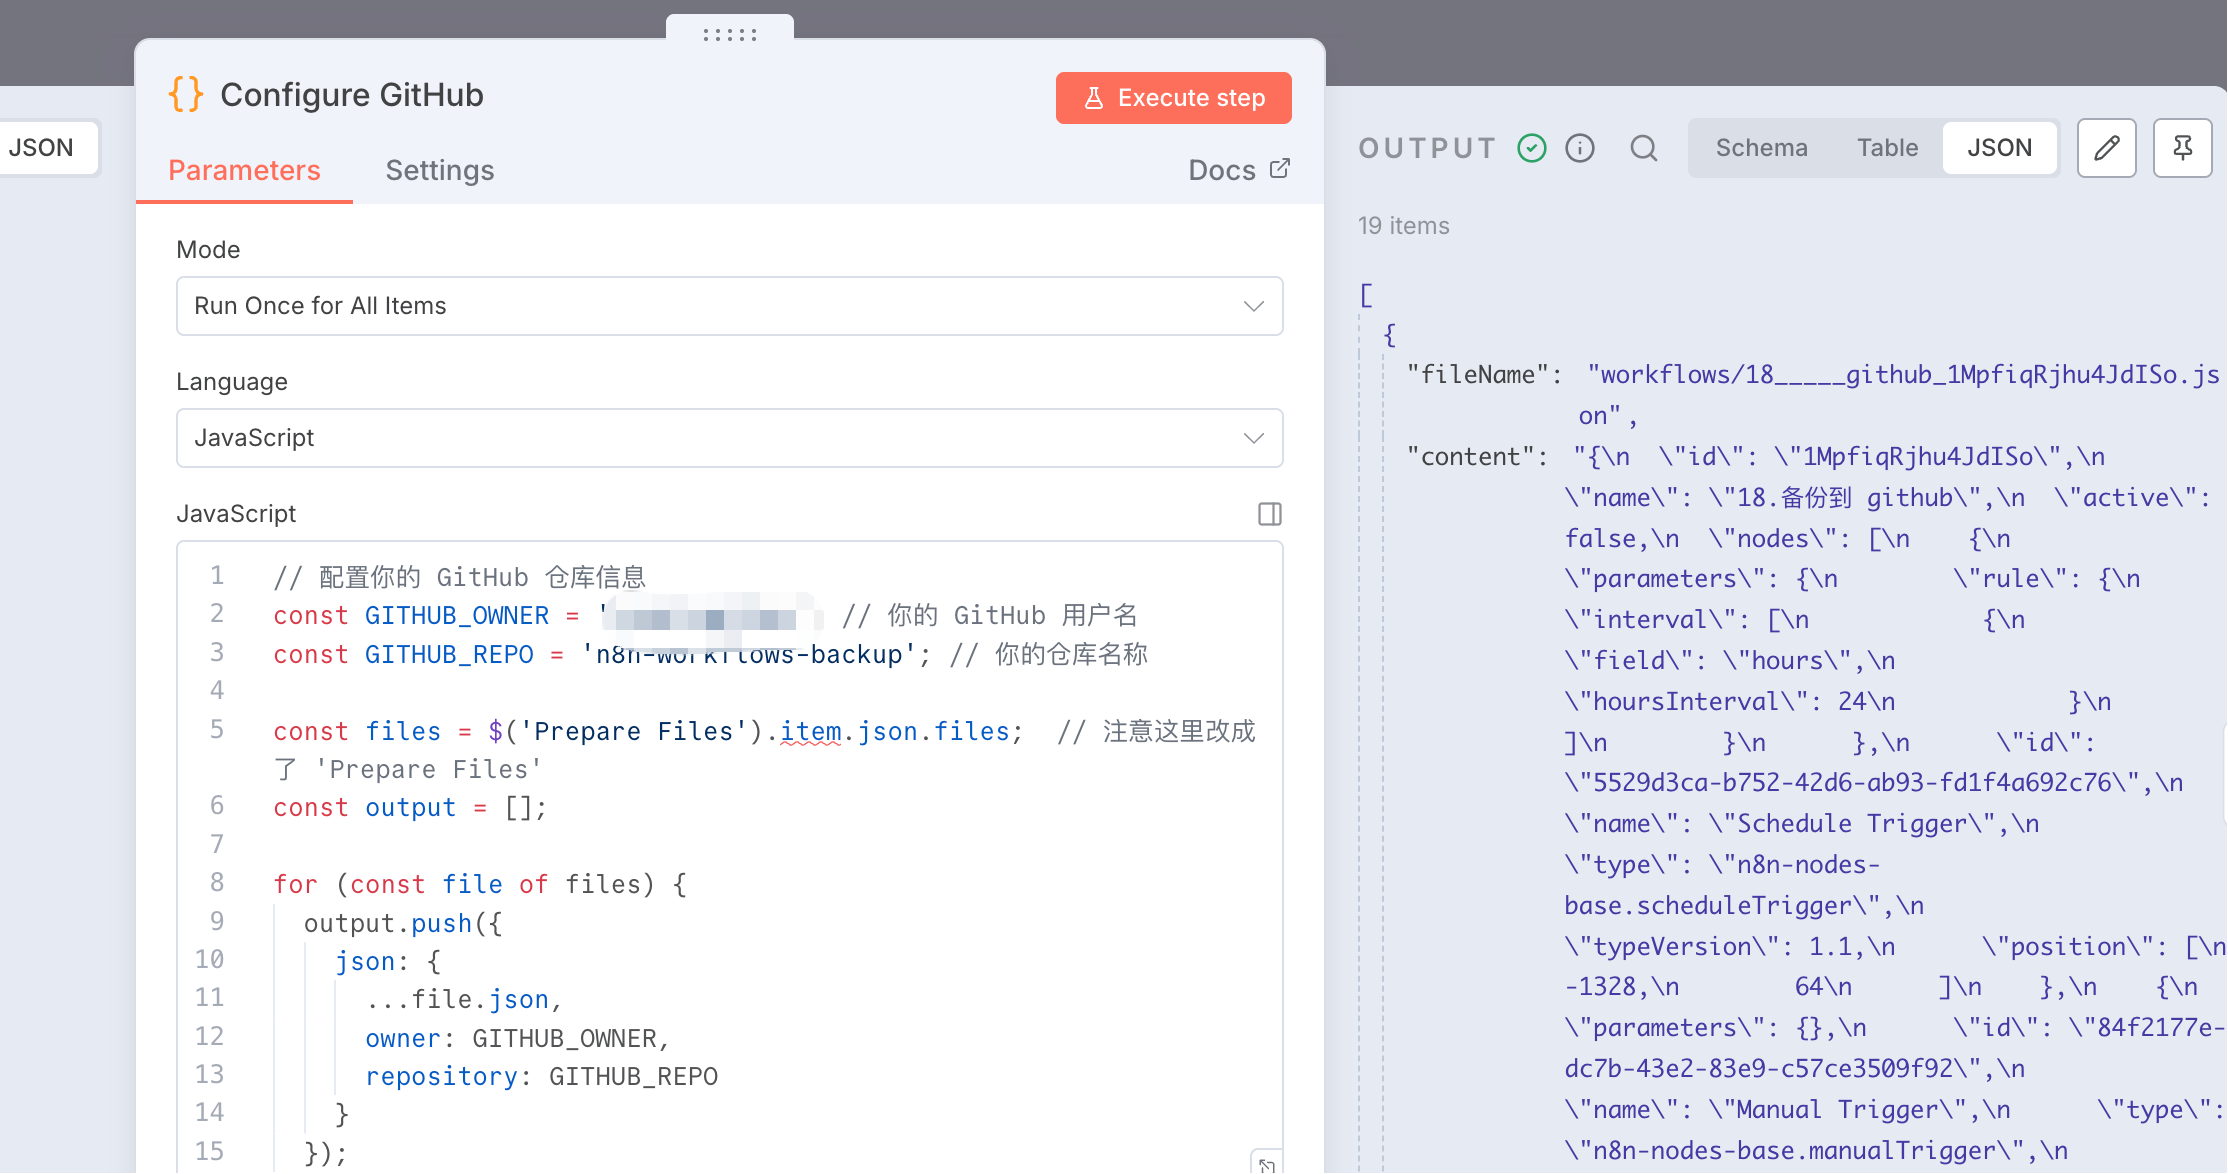Place cursor on the GITHUB_REPO code line
The image size is (2228, 1174).
710,654
